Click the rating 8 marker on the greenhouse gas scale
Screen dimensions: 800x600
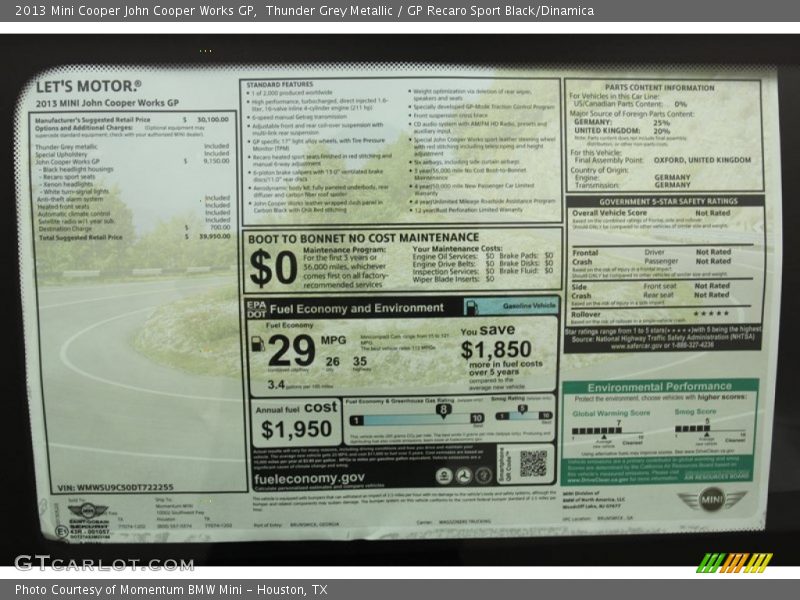[x=443, y=410]
